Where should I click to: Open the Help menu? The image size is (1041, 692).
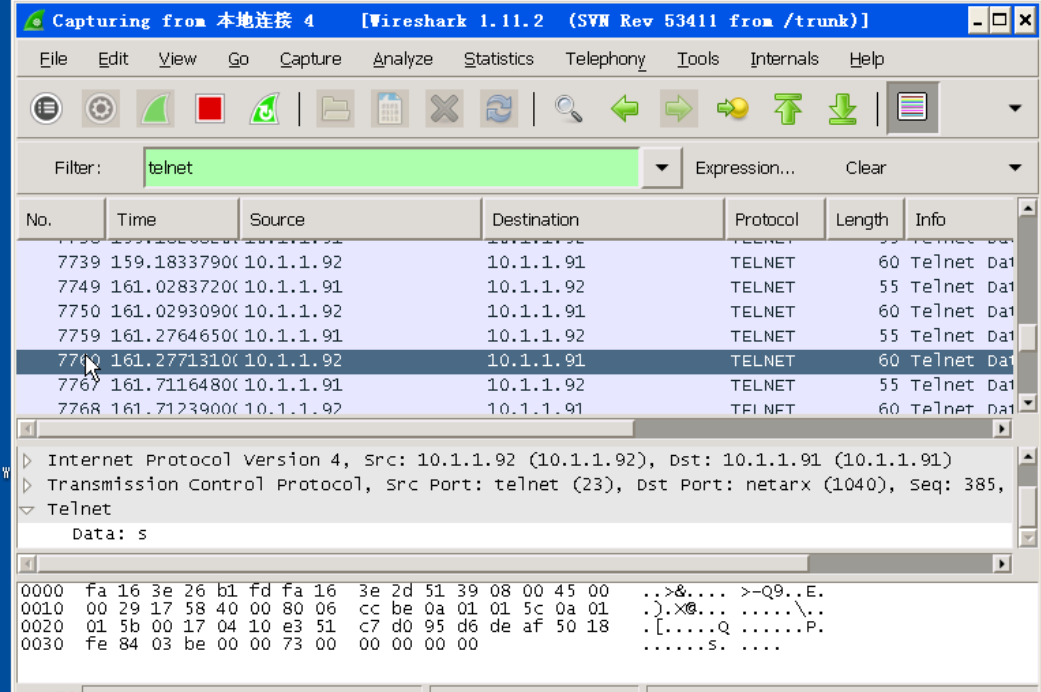(866, 59)
